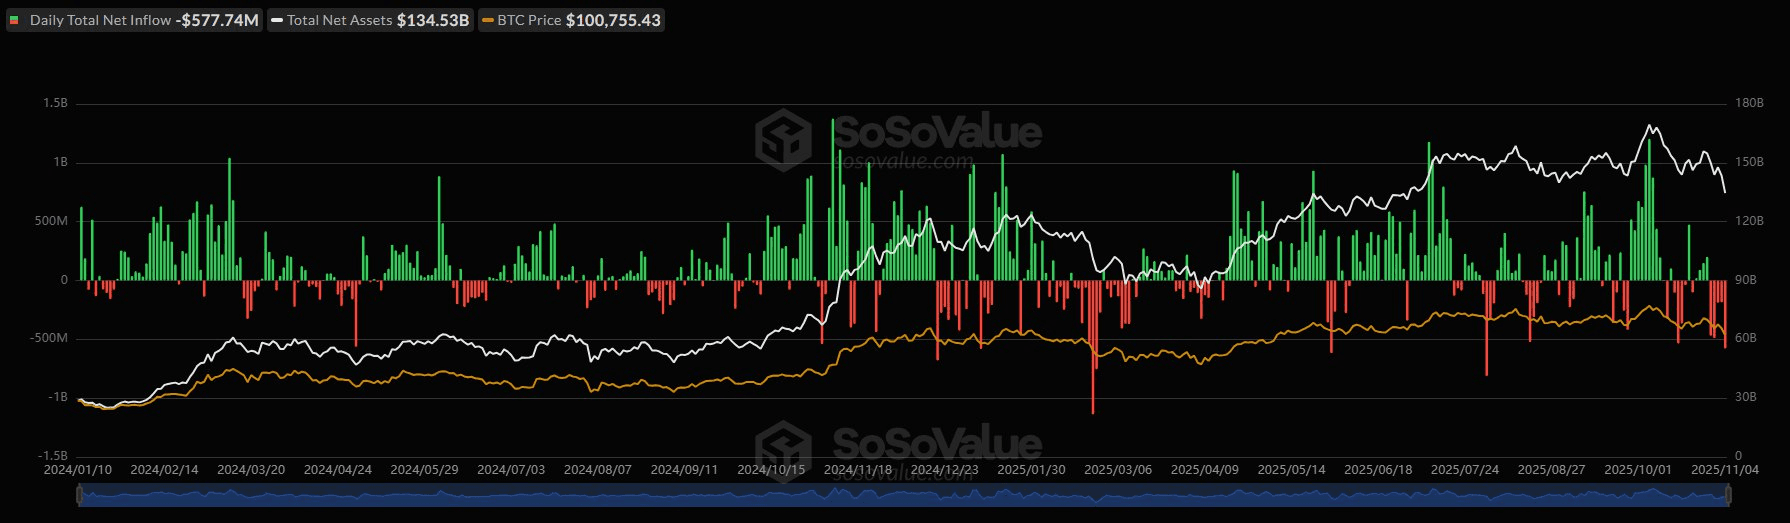Click the upper sosovalue.com watermark text
This screenshot has height=523, width=1790.
coord(903,160)
